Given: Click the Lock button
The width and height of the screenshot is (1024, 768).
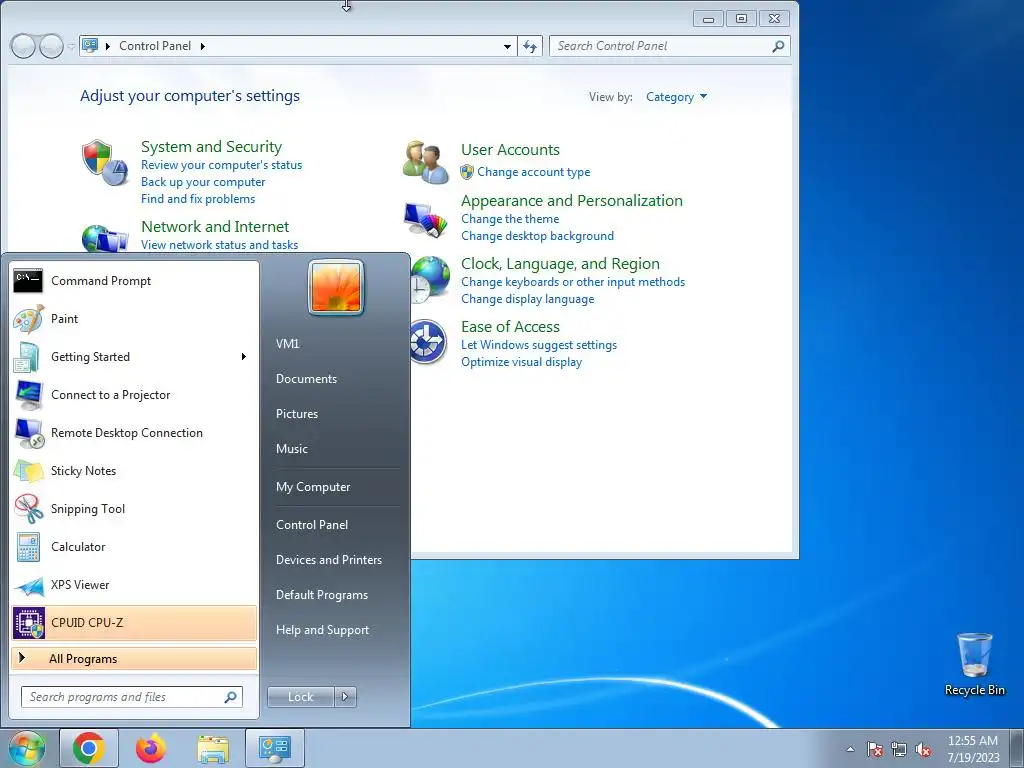Looking at the screenshot, I should point(301,697).
